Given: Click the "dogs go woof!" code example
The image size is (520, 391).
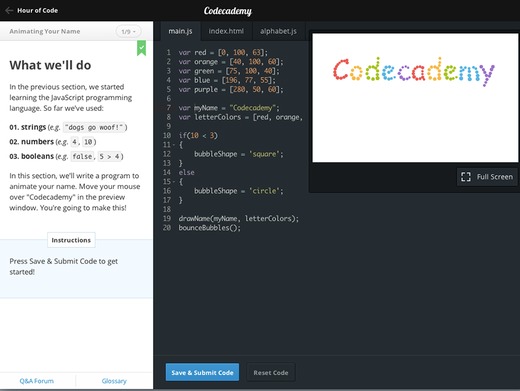Looking at the screenshot, I should [94, 127].
